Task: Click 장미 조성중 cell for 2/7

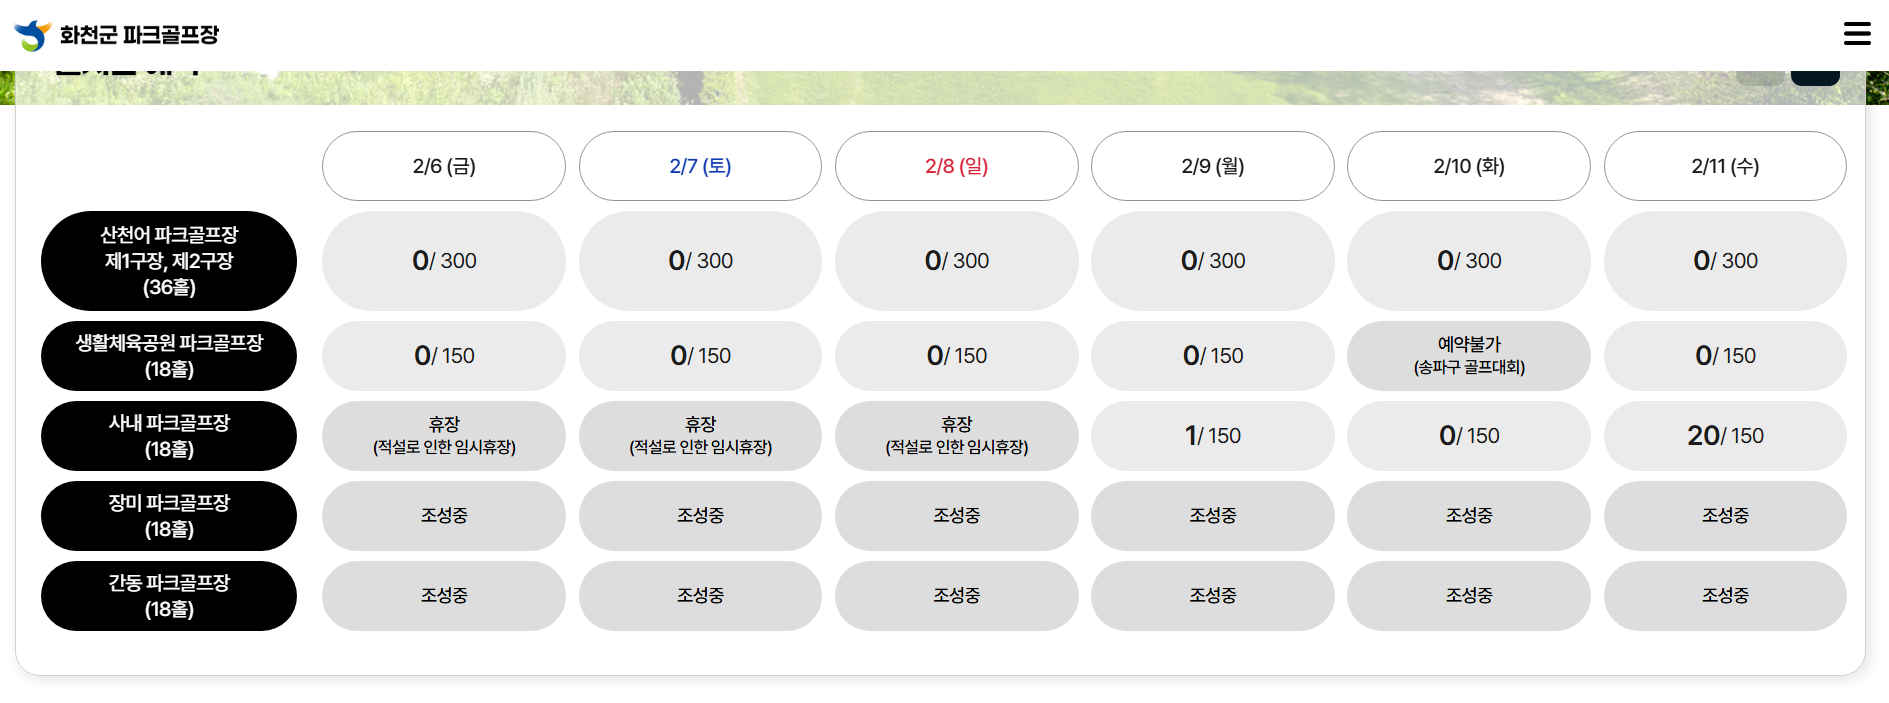Action: (x=700, y=516)
